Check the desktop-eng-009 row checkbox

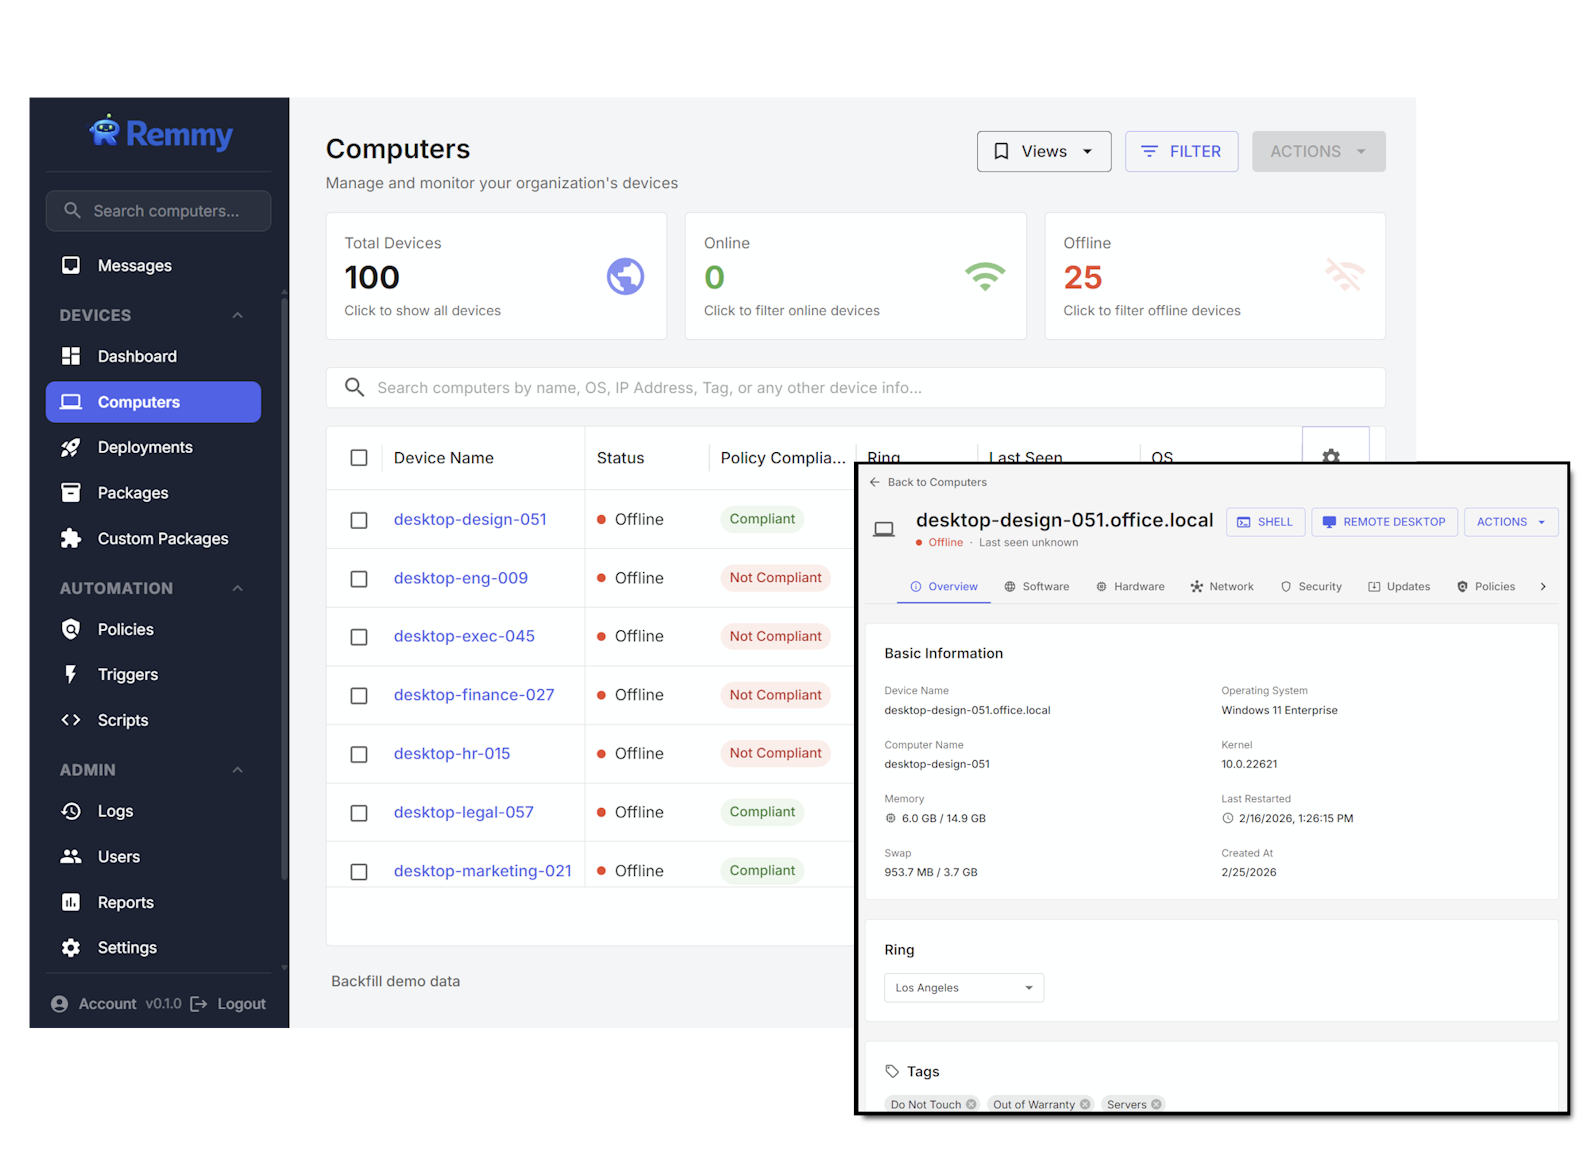point(359,579)
